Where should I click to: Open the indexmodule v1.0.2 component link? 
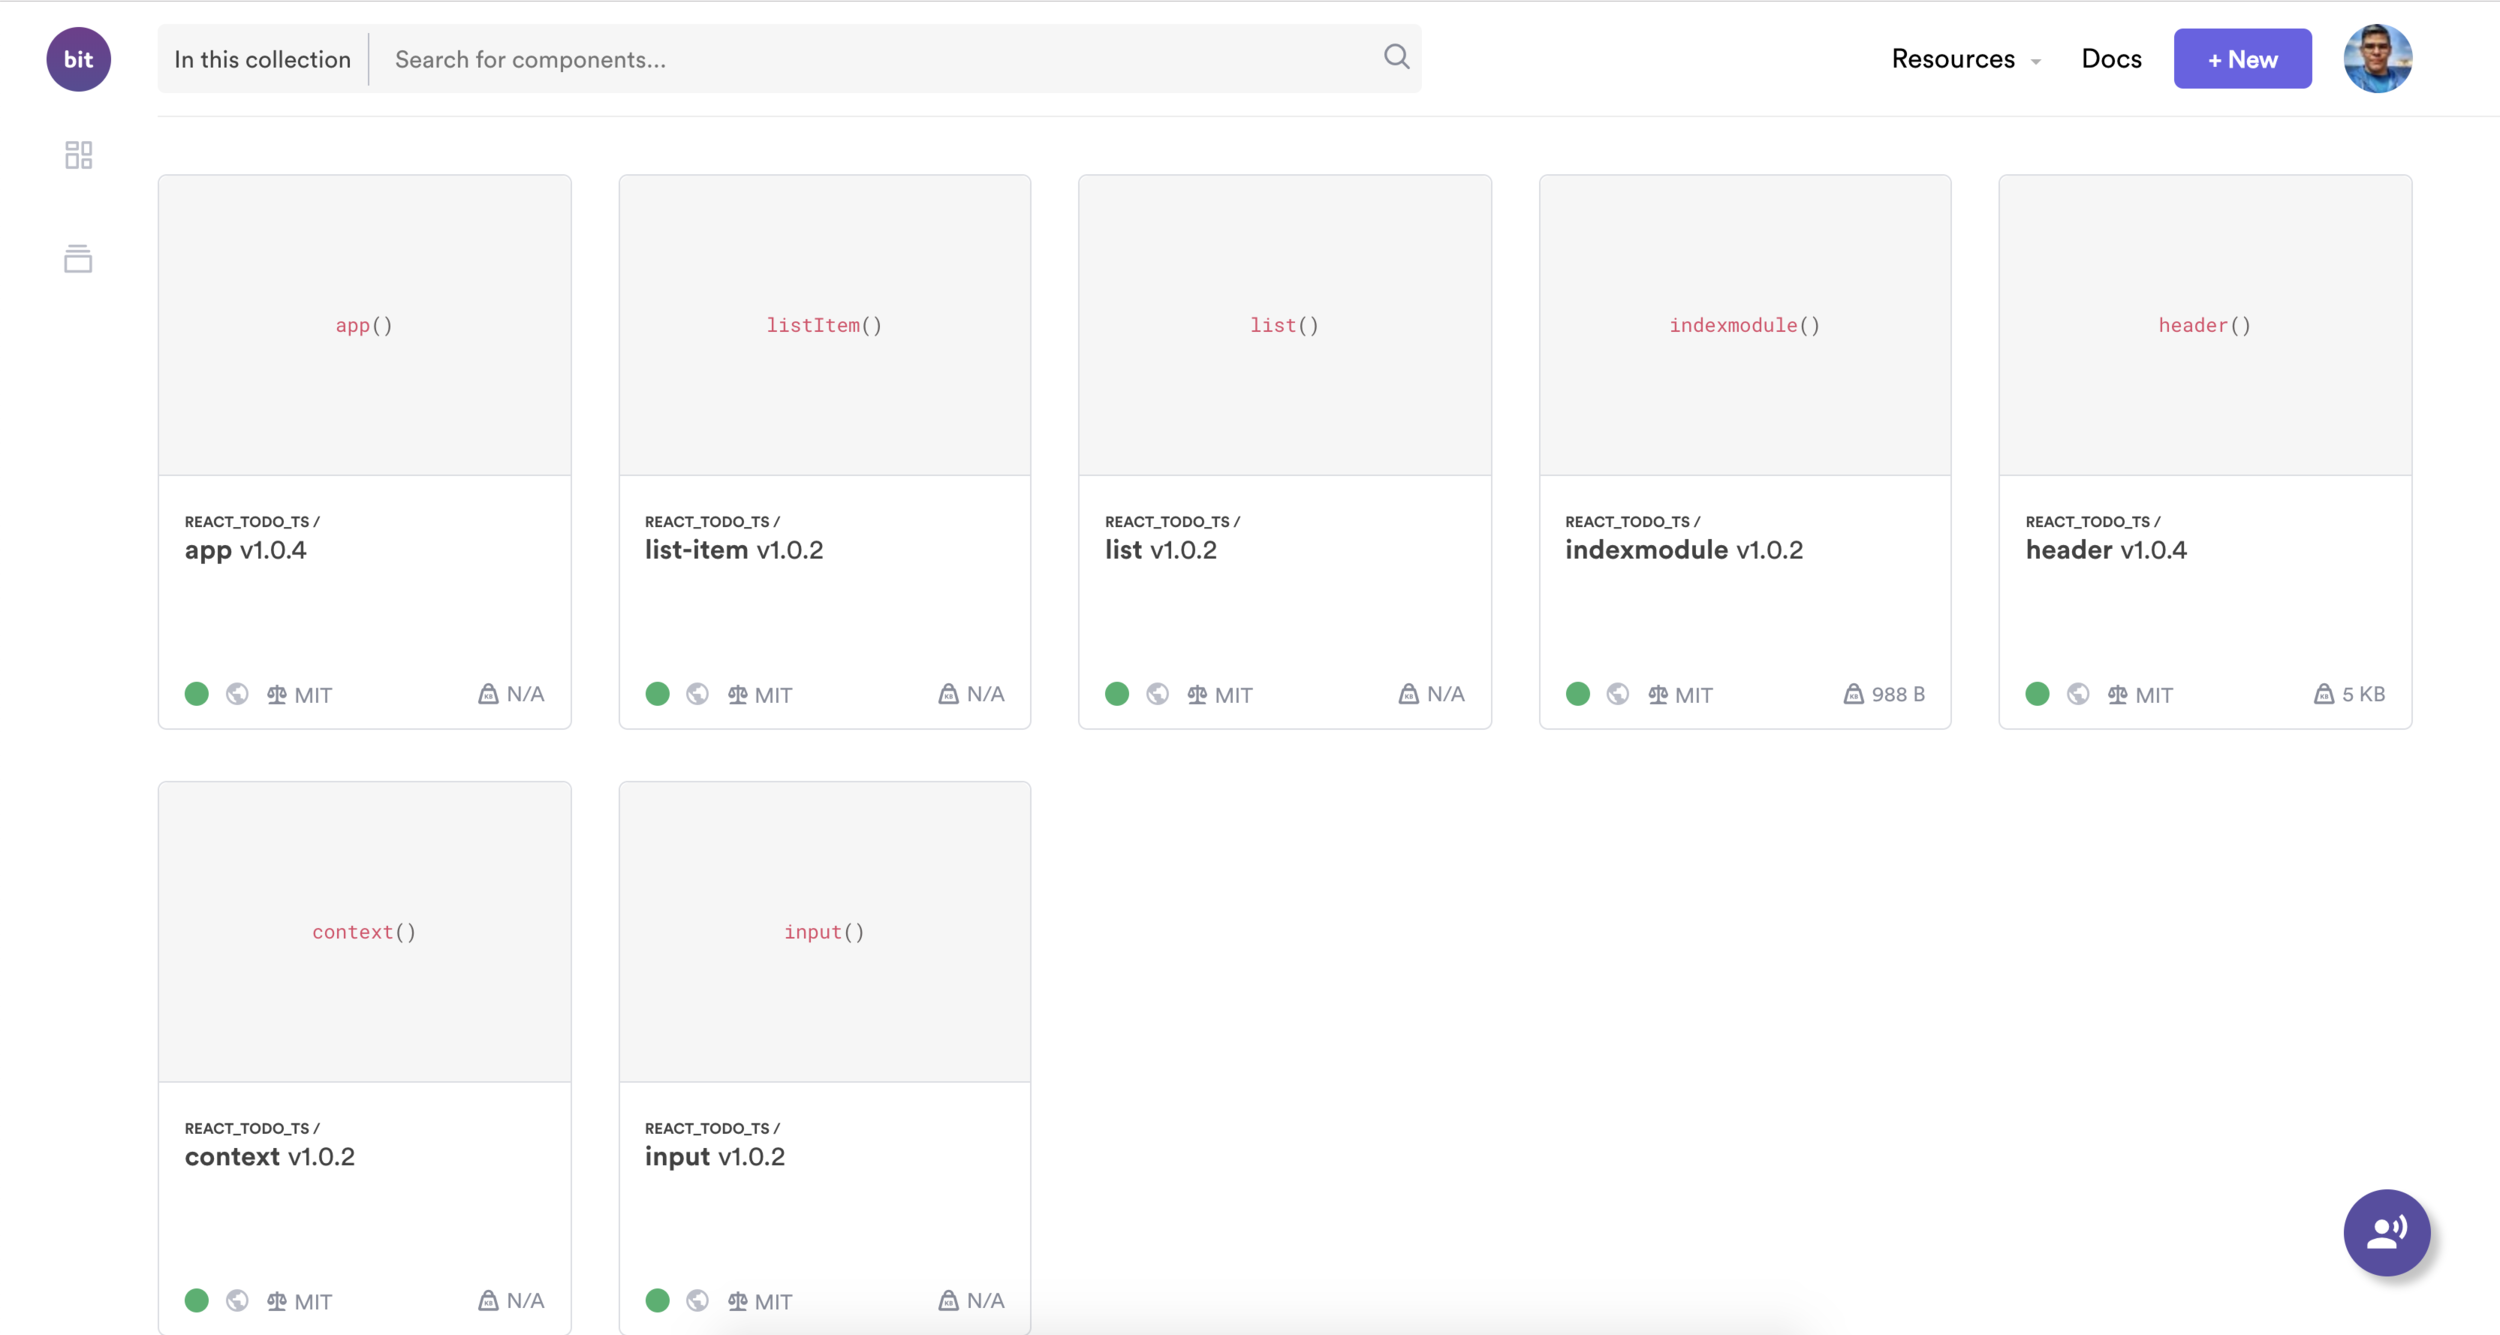(1683, 550)
